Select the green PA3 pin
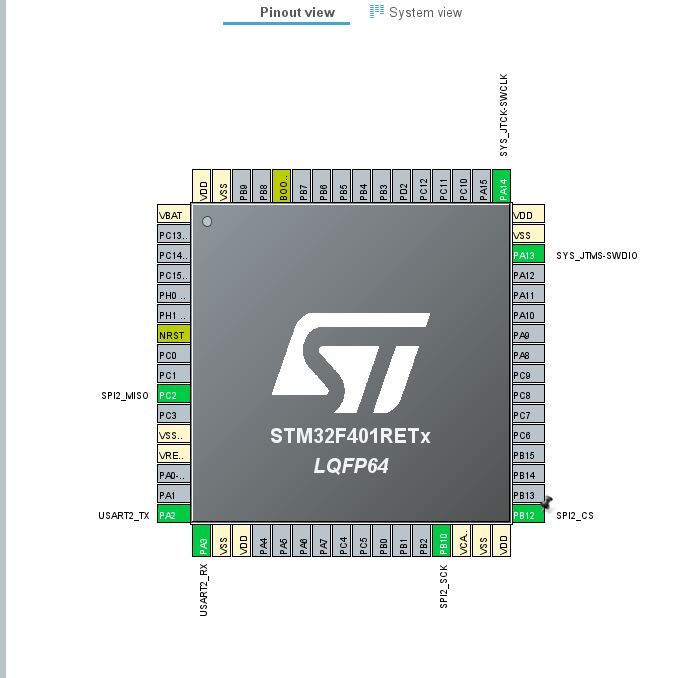This screenshot has width=684, height=678. coord(202,541)
